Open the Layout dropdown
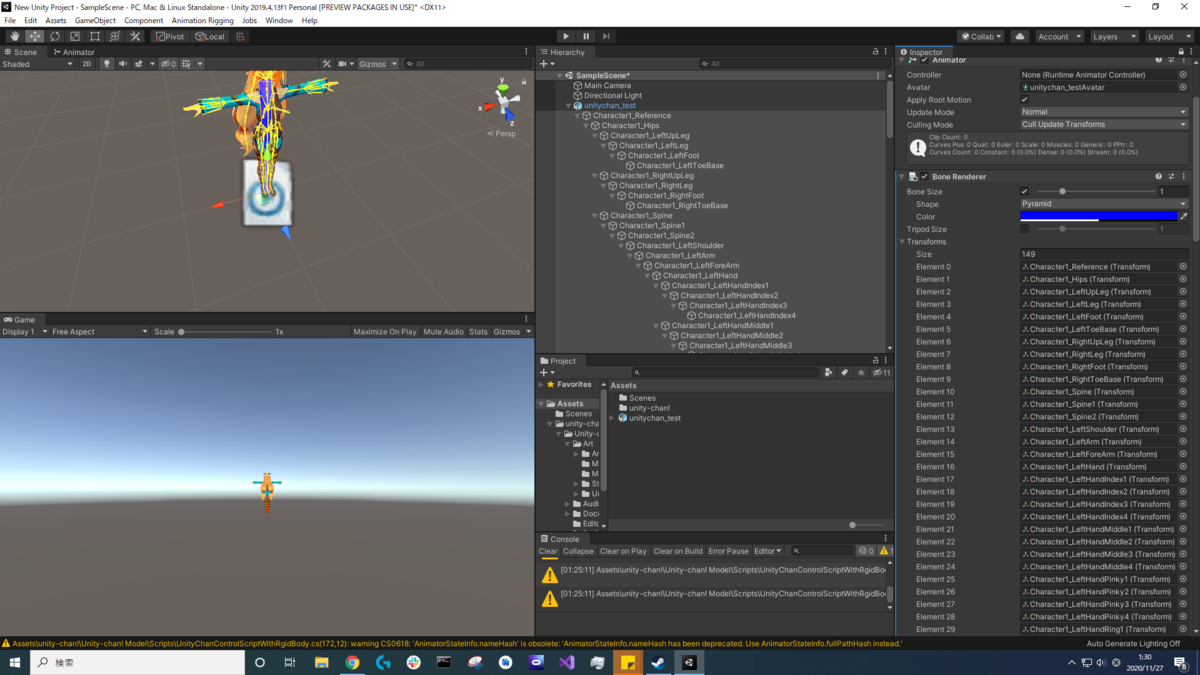The image size is (1200, 675). [x=1169, y=36]
